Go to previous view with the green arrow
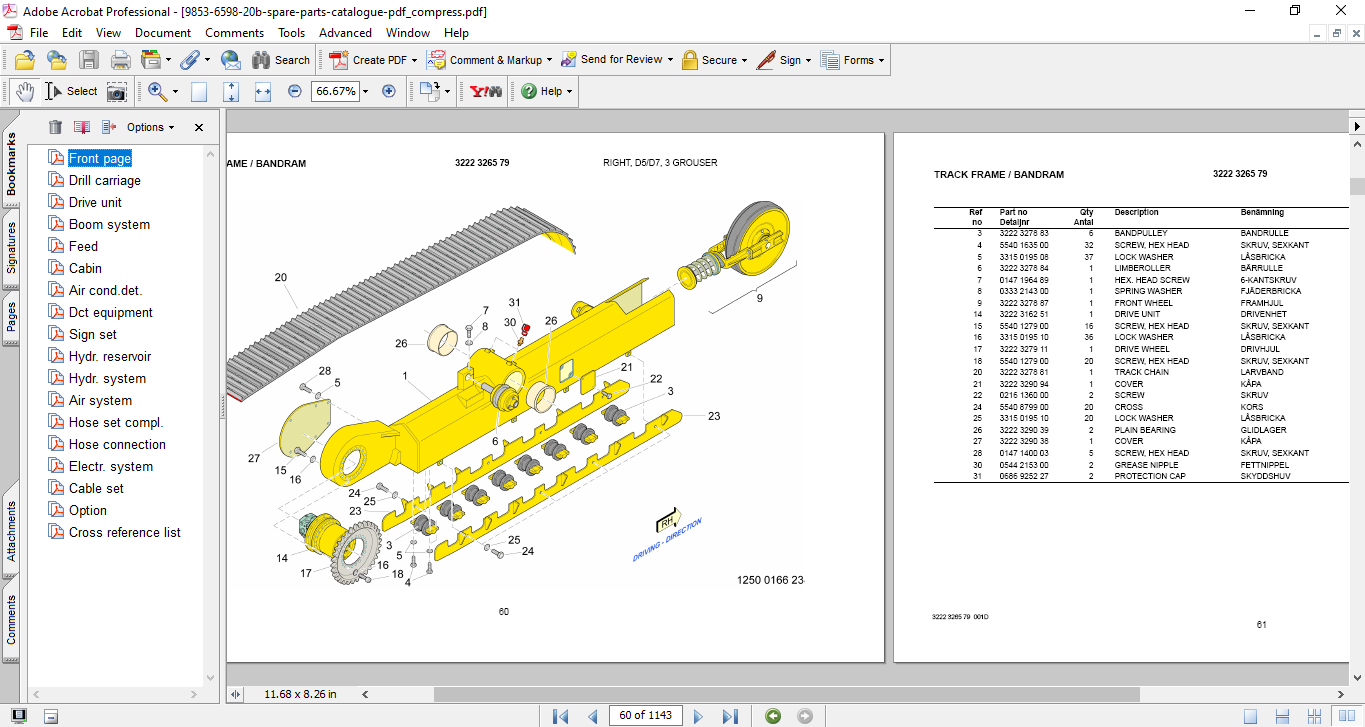 pyautogui.click(x=772, y=716)
